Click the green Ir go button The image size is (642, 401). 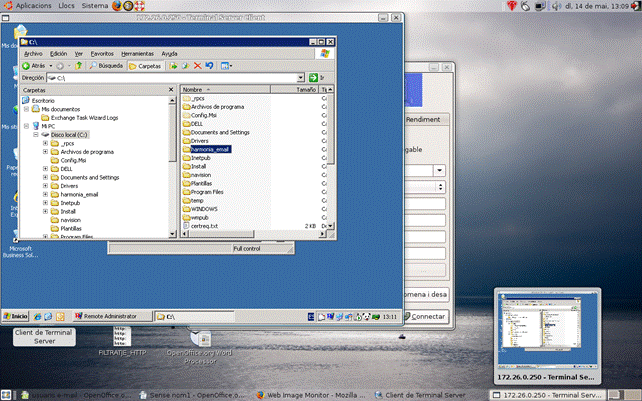click(x=315, y=77)
